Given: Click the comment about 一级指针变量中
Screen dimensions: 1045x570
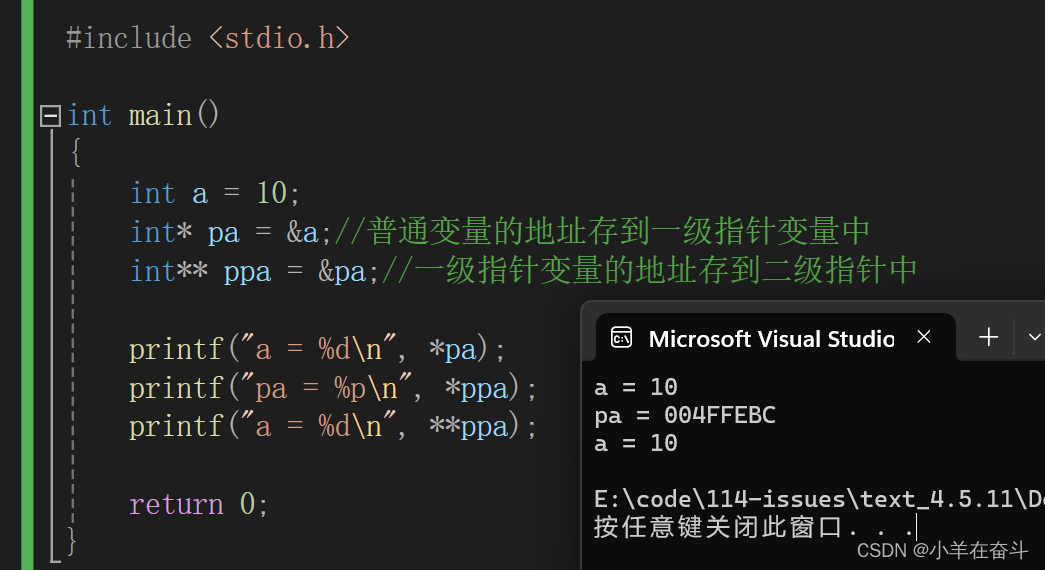Looking at the screenshot, I should pos(600,232).
